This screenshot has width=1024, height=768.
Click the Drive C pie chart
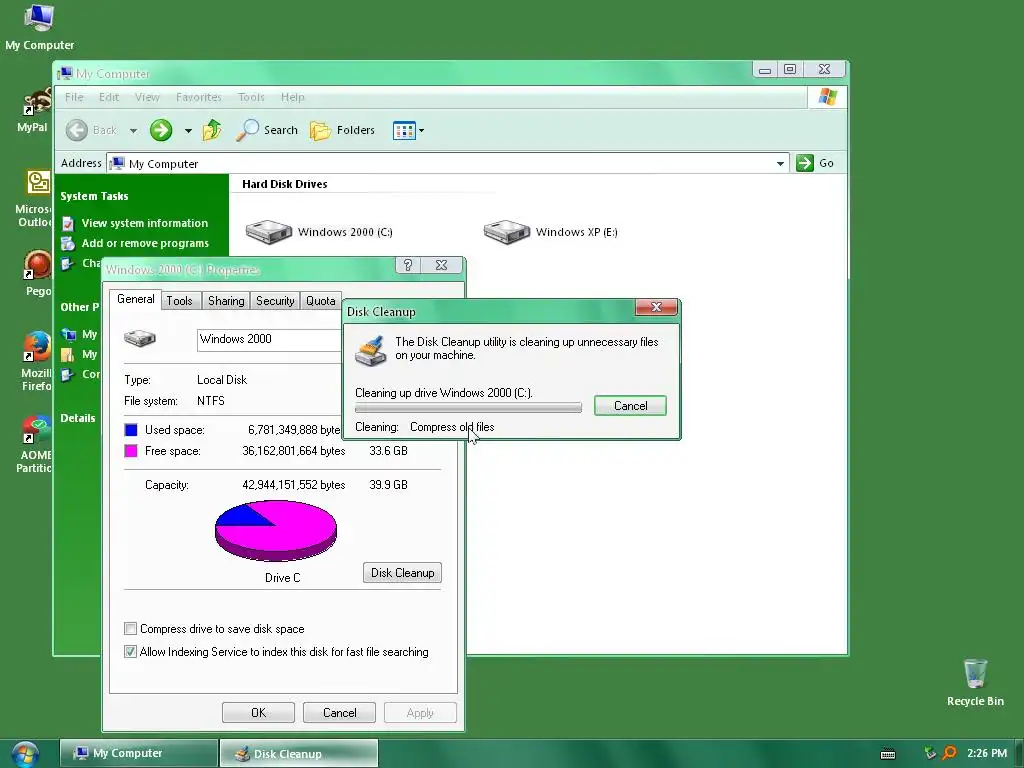276,530
